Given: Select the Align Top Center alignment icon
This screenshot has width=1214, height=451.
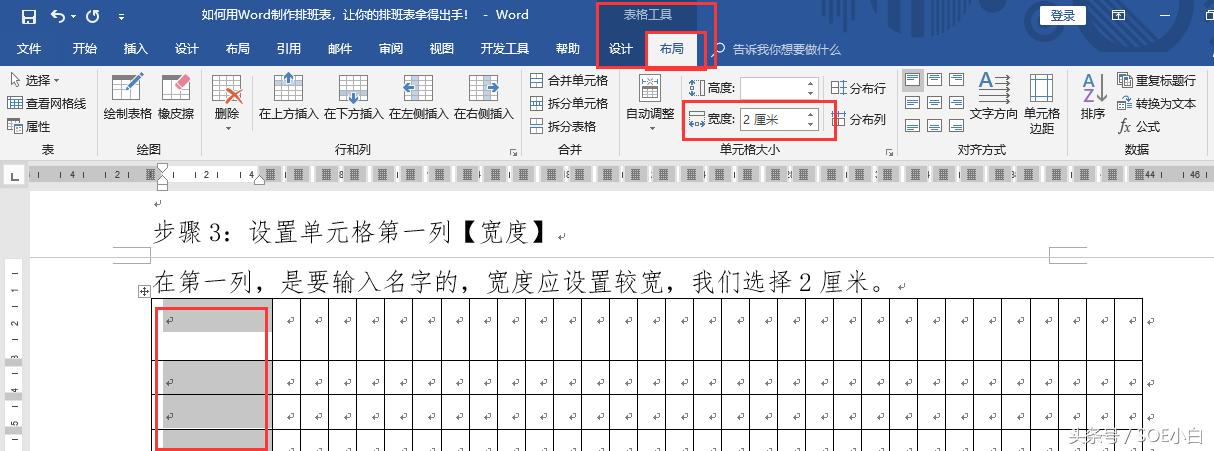Looking at the screenshot, I should pos(934,80).
